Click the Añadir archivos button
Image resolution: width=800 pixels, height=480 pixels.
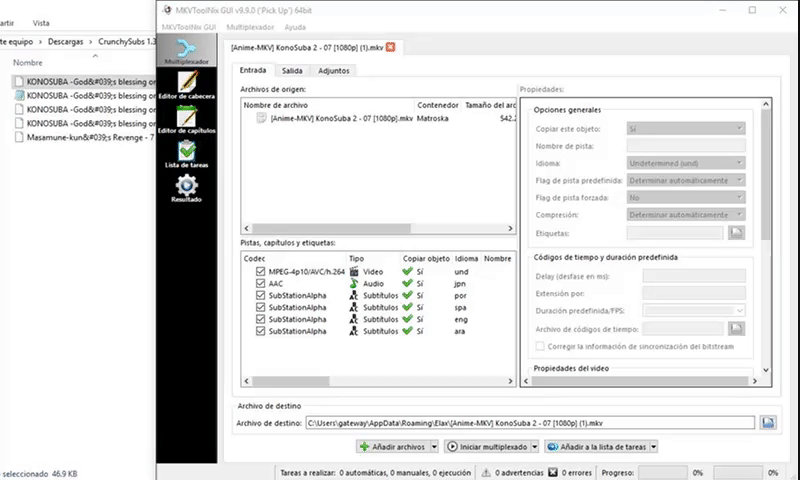[393, 447]
